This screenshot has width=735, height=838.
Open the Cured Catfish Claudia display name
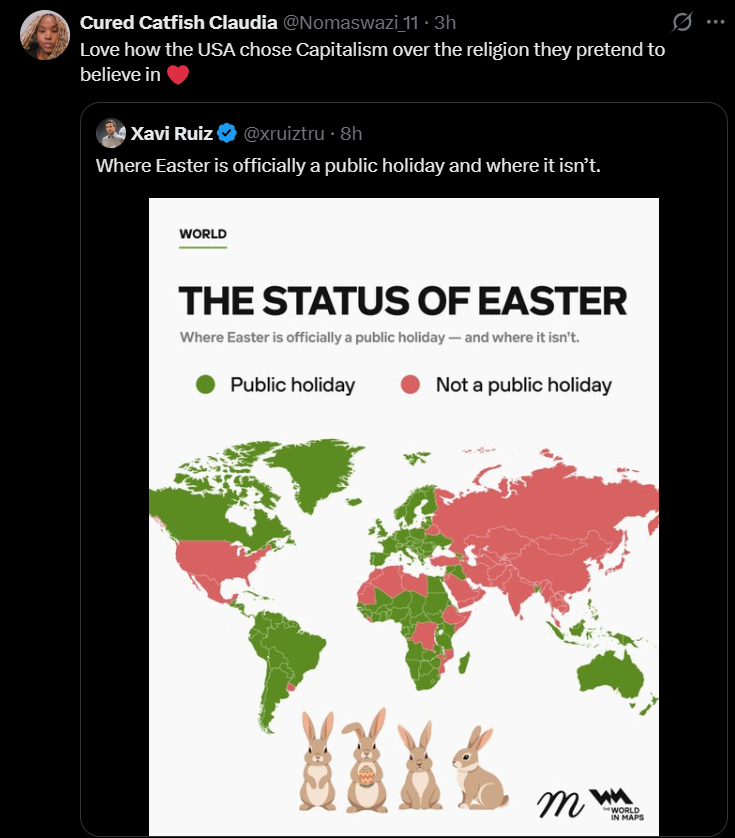(x=179, y=22)
